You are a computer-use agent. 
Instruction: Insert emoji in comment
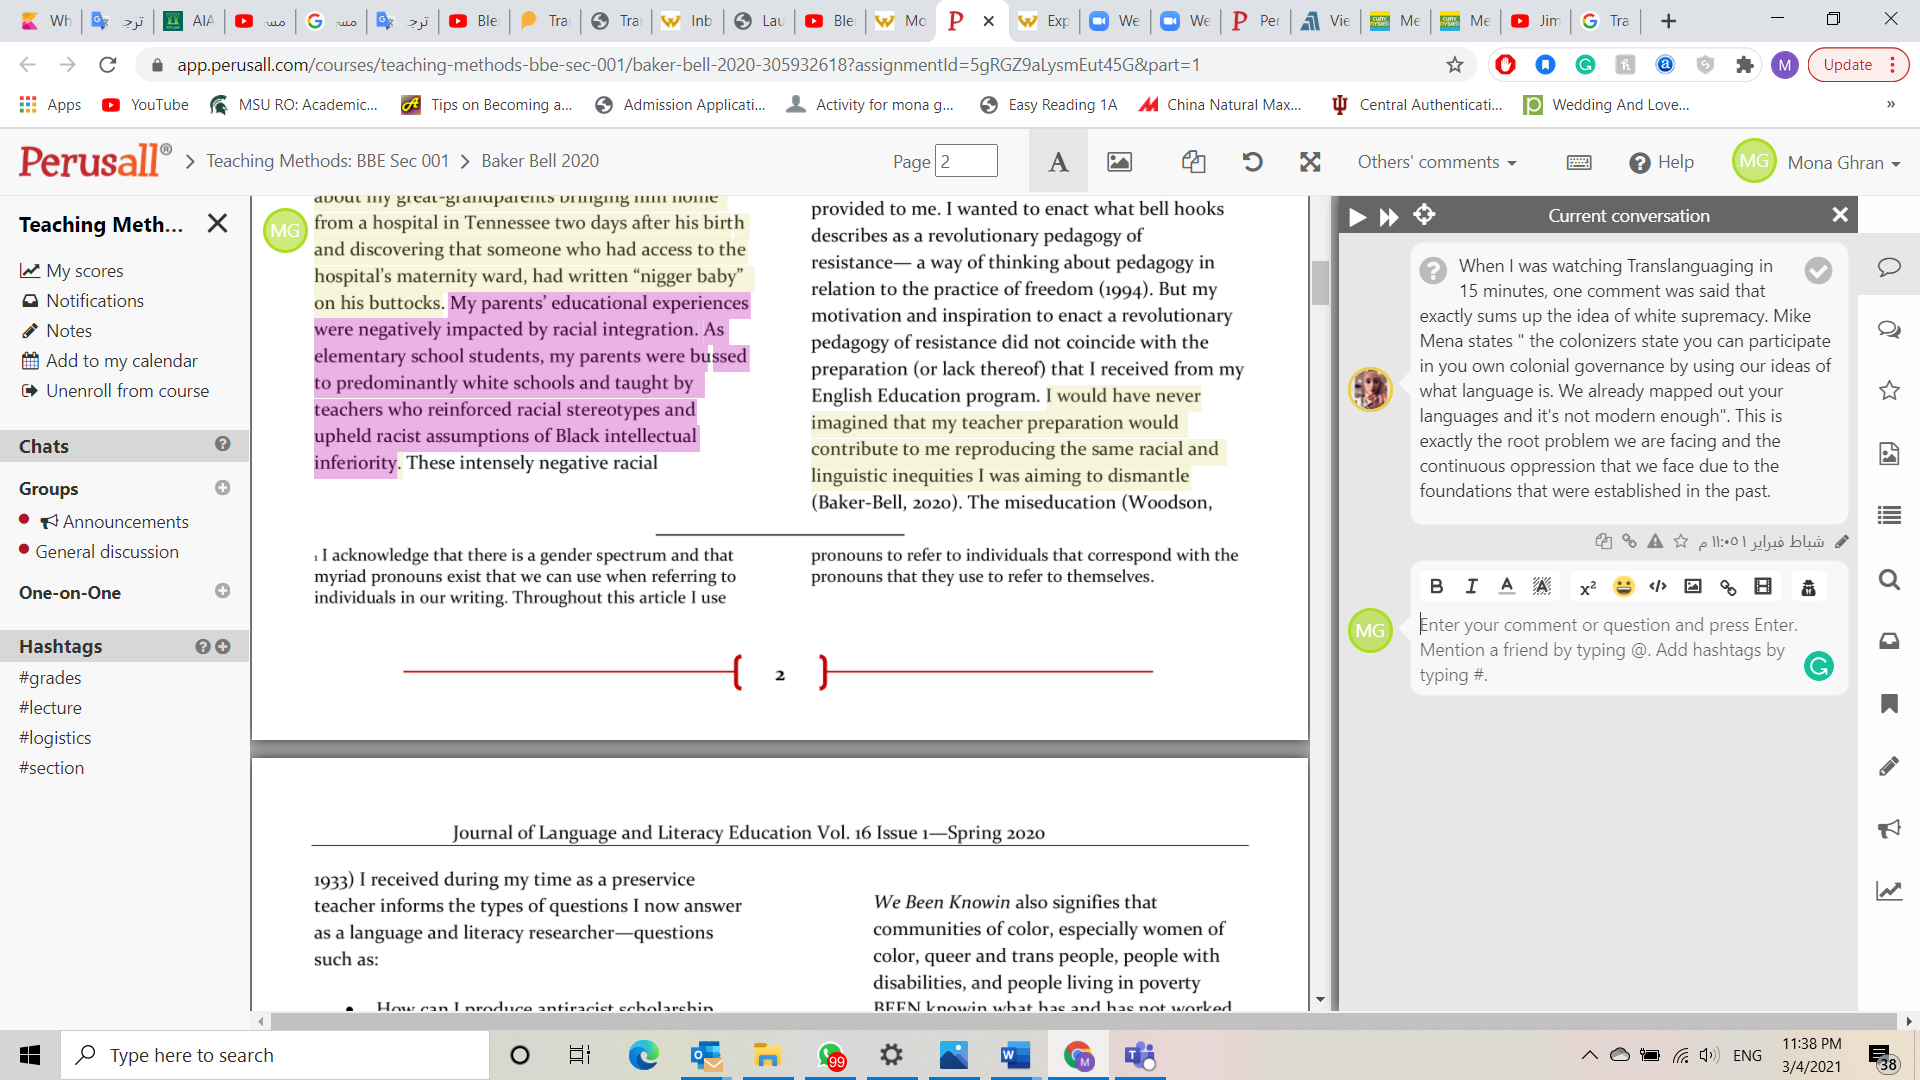pos(1623,587)
